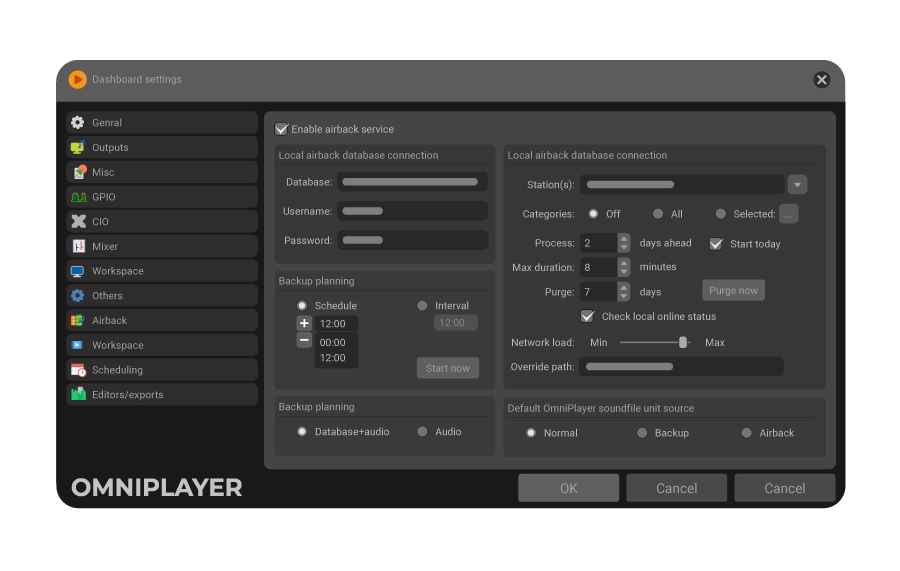Click the Max duration value field

click(599, 267)
